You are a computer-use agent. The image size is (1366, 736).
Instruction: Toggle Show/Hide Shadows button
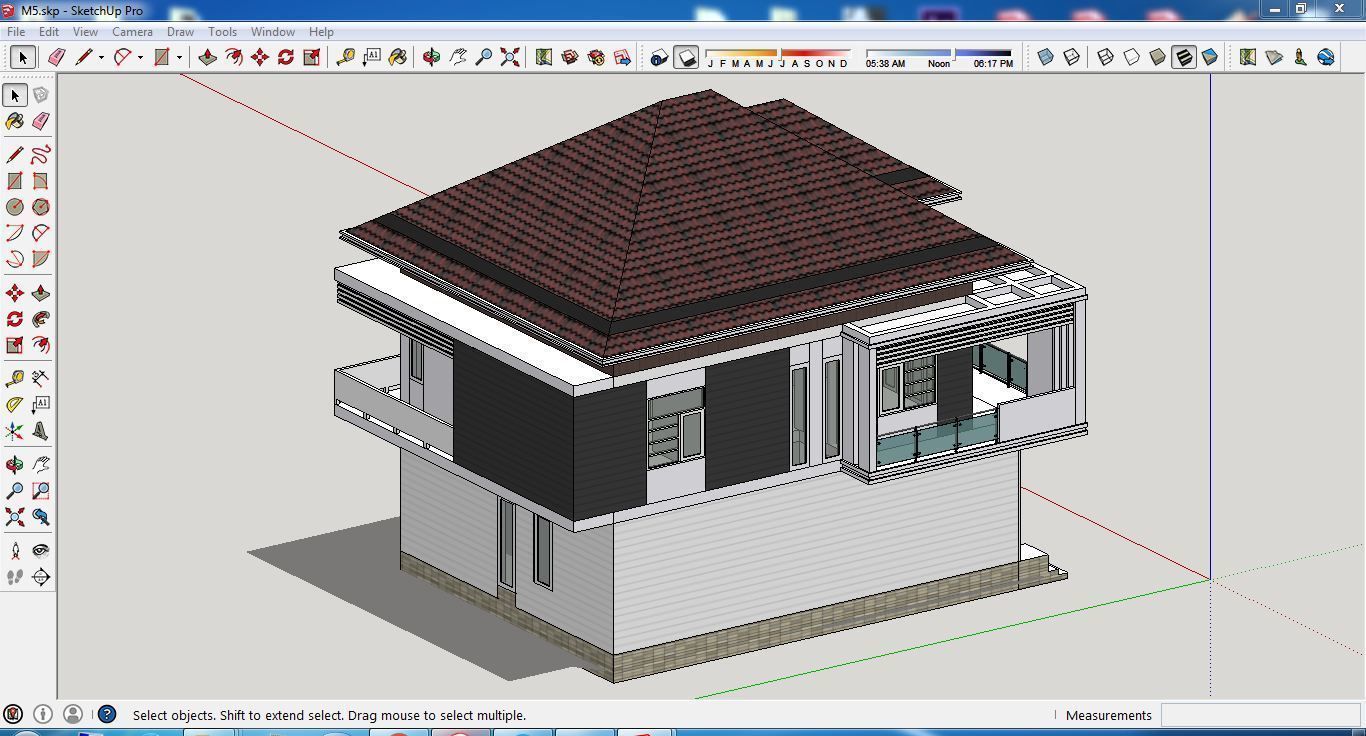click(686, 57)
